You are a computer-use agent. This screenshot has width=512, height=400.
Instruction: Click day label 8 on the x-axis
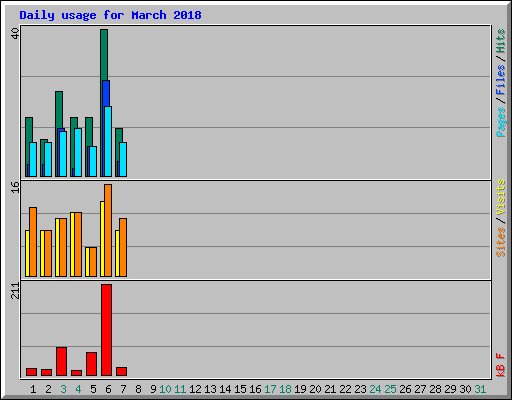(x=138, y=389)
